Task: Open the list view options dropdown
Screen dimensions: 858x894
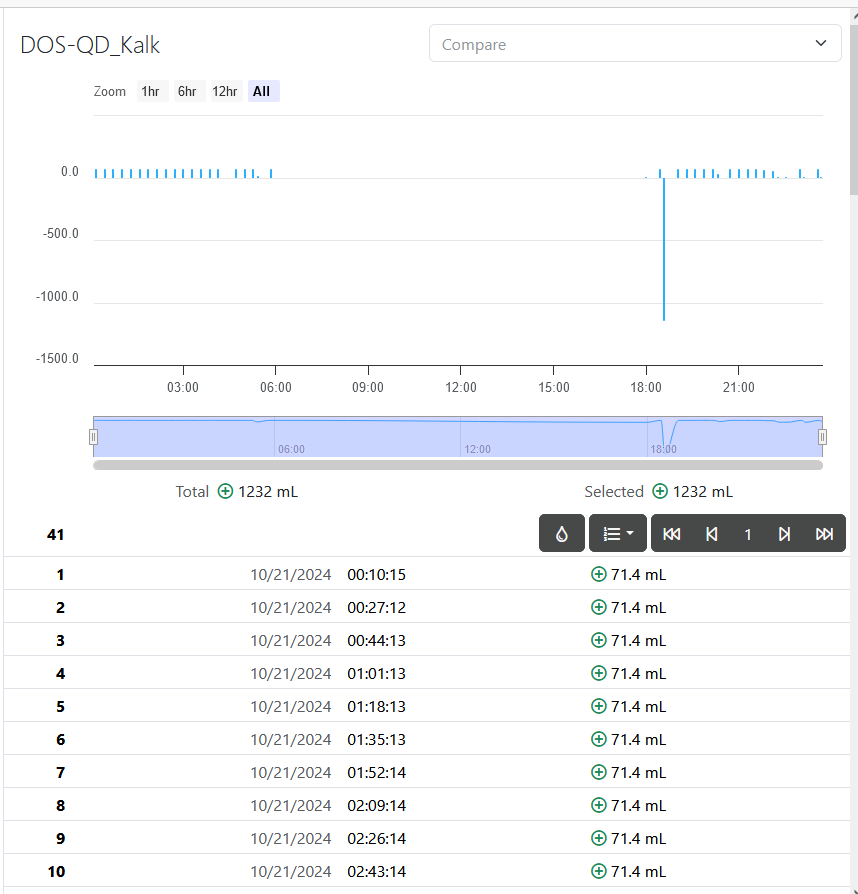Action: (x=618, y=534)
